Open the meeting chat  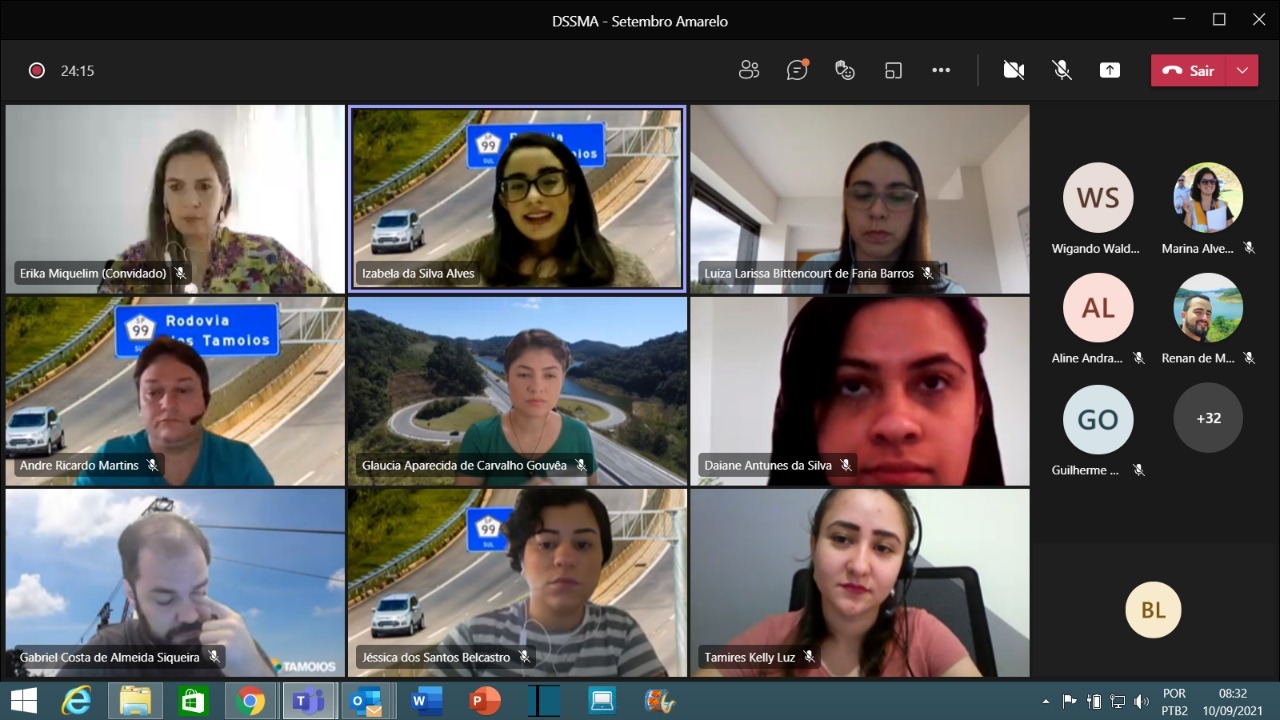(x=797, y=70)
